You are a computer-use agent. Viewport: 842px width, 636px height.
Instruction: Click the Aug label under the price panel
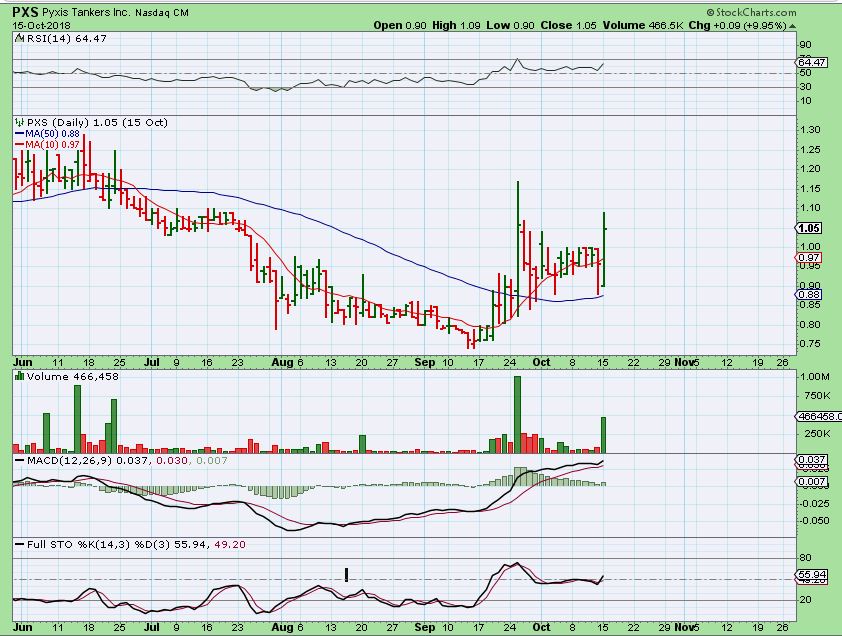[282, 362]
